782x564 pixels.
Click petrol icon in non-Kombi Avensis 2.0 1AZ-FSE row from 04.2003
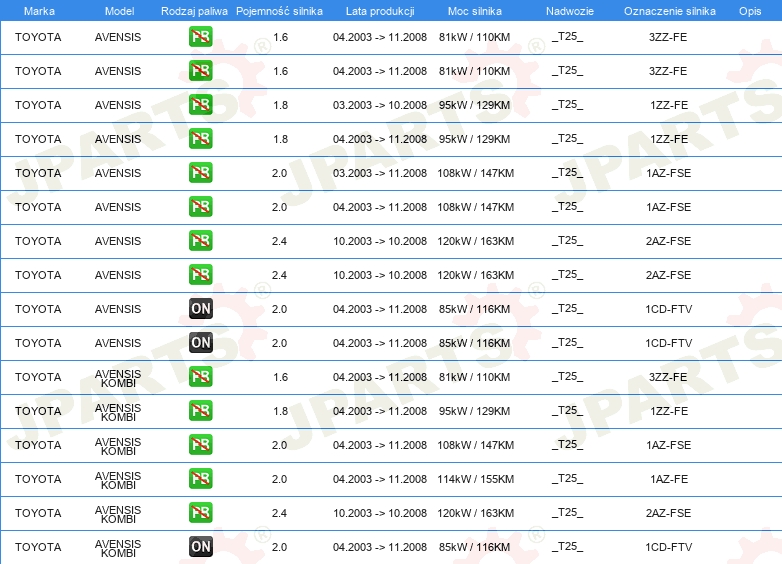(x=200, y=206)
